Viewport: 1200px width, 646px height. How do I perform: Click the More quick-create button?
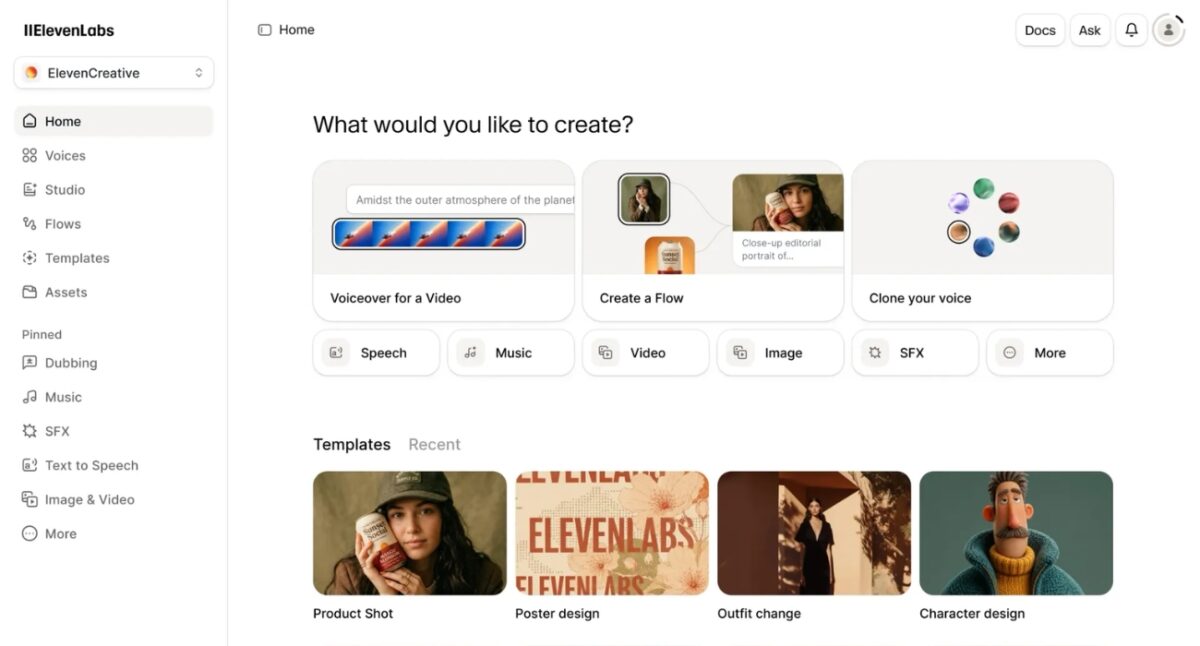(1050, 353)
